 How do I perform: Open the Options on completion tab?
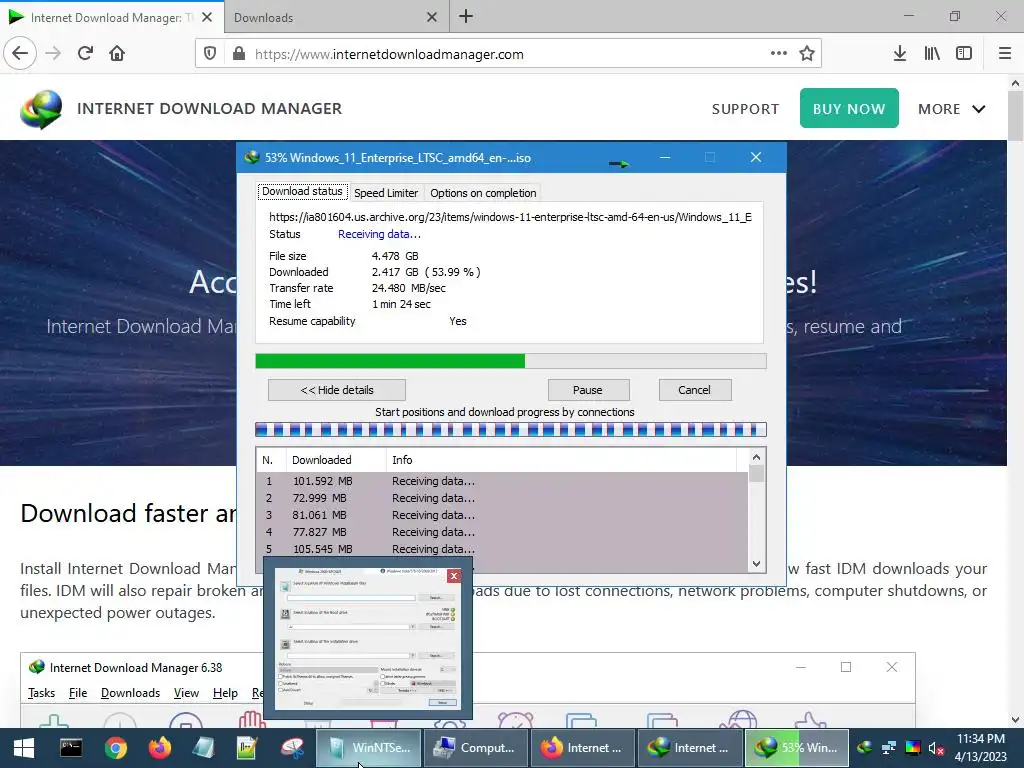[x=483, y=193]
